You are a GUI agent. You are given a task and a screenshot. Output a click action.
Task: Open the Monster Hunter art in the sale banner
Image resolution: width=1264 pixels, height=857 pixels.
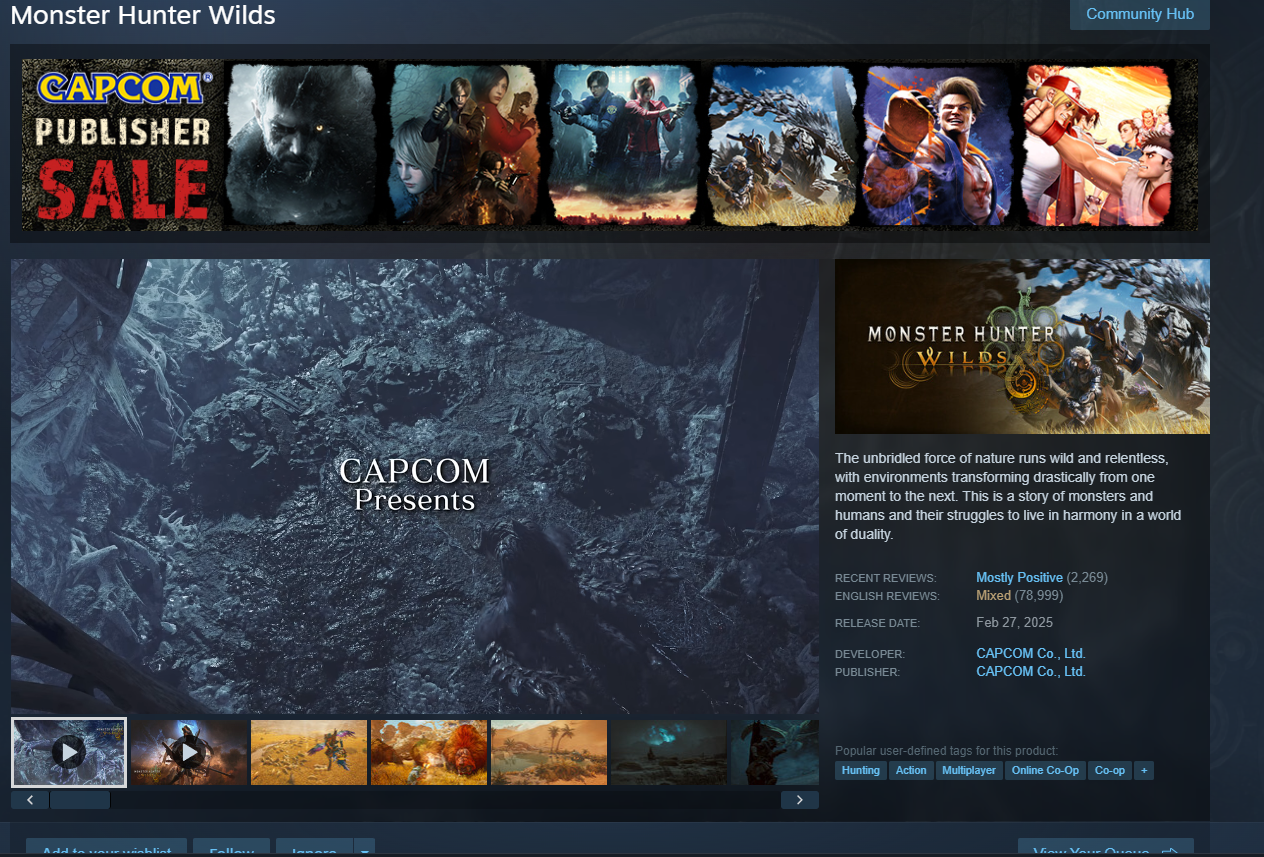tap(783, 145)
